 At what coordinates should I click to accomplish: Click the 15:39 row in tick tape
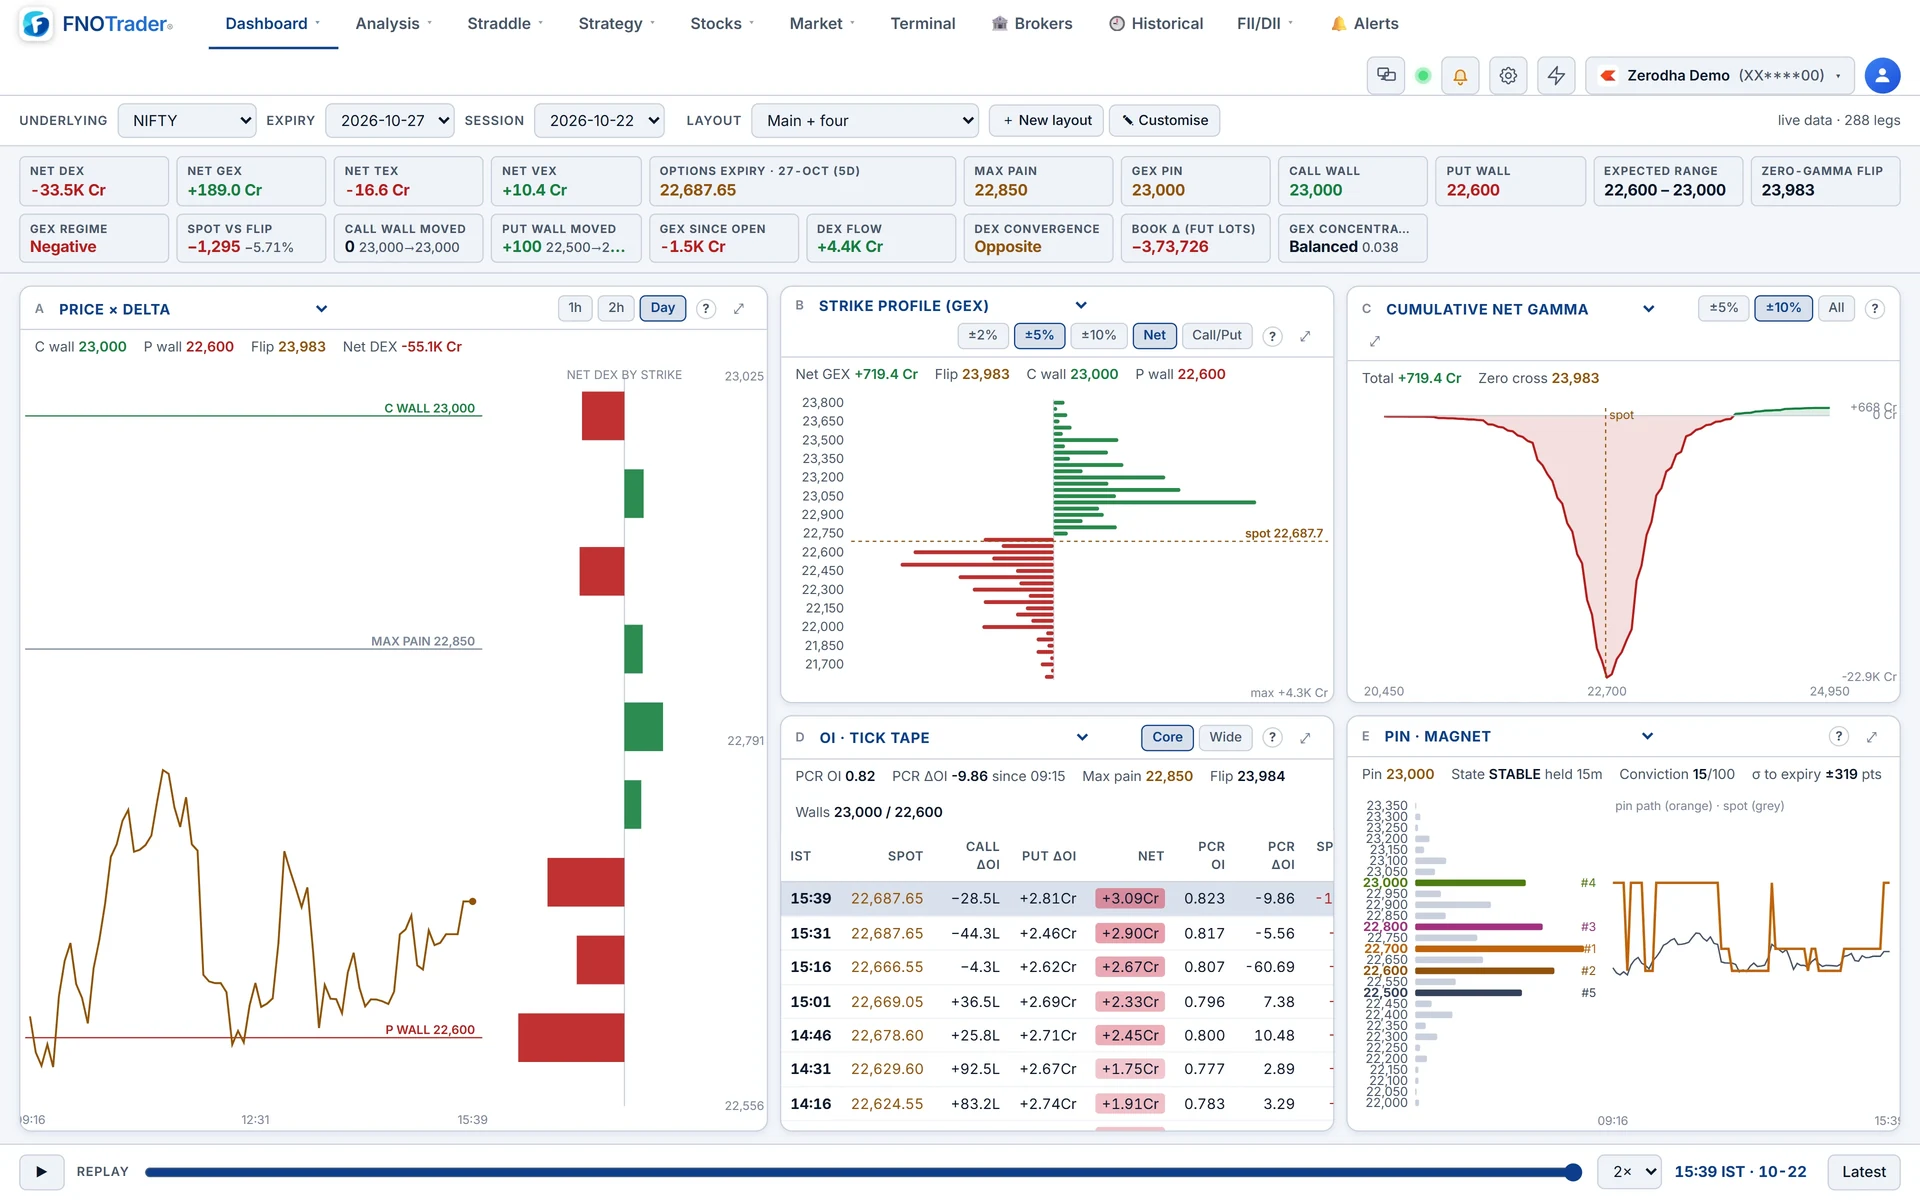coord(1057,899)
